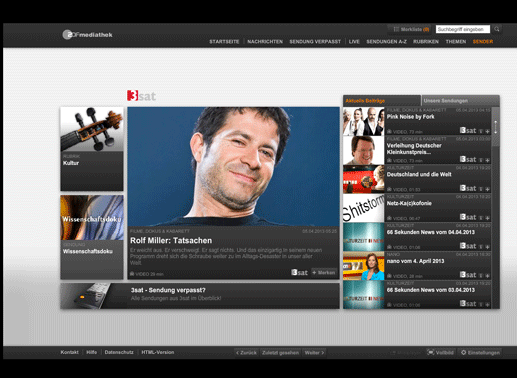Add 66 Sekunden News 04.04.2013 with plus
Viewport: 517px width, 378px height.
487,247
